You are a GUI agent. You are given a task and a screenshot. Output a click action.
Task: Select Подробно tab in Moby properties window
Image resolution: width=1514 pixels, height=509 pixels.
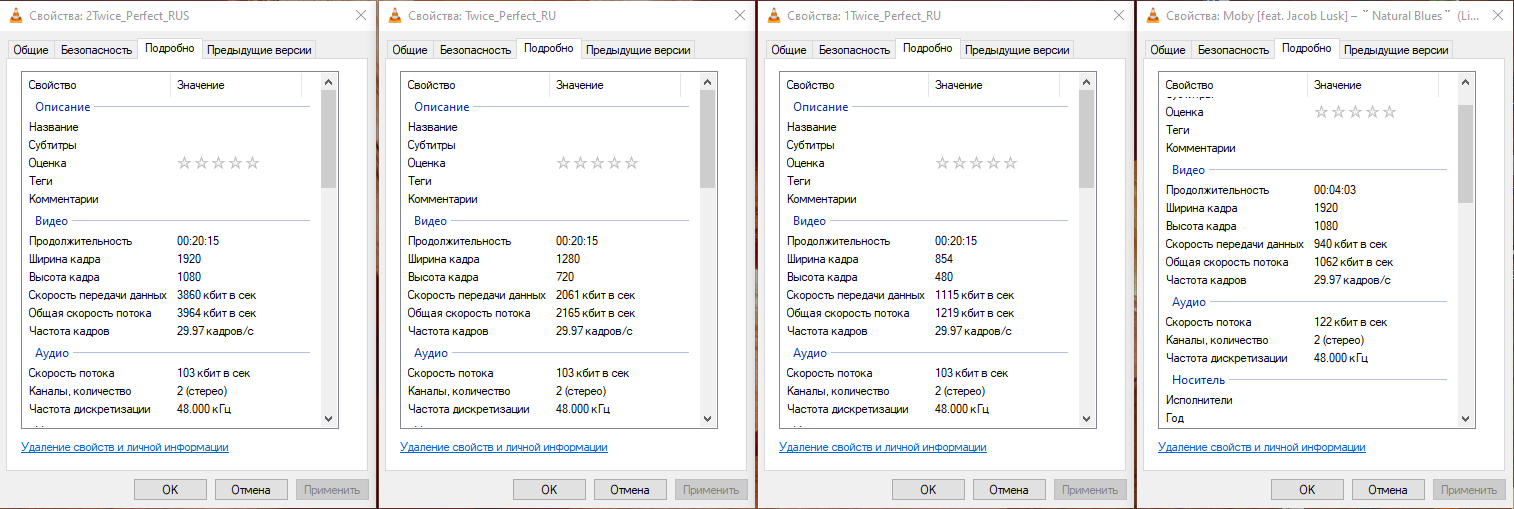tap(1306, 48)
